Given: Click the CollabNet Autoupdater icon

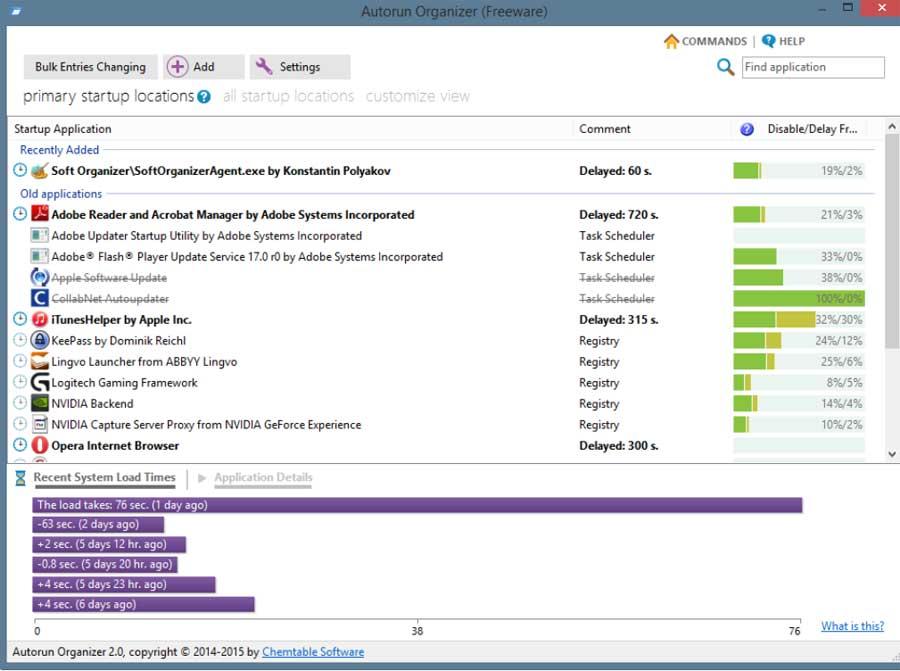Looking at the screenshot, I should pyautogui.click(x=40, y=298).
